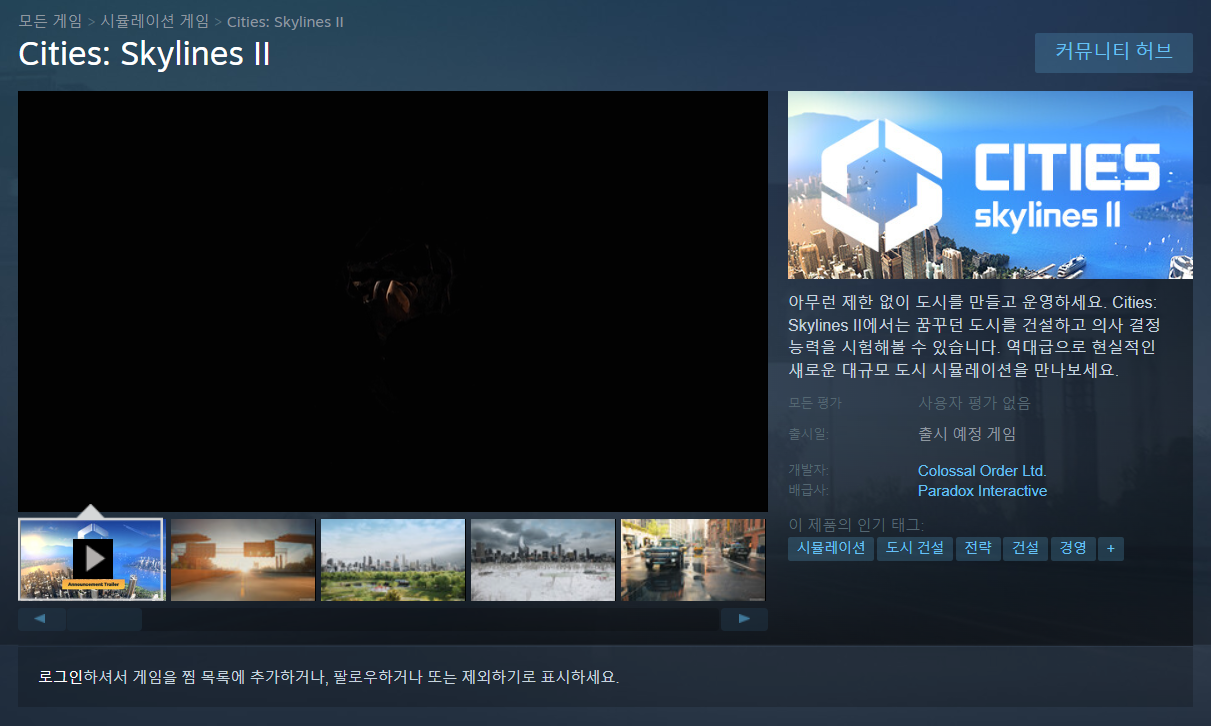
Task: Click the thumbnail strip scrollbar handle
Action: tap(104, 619)
